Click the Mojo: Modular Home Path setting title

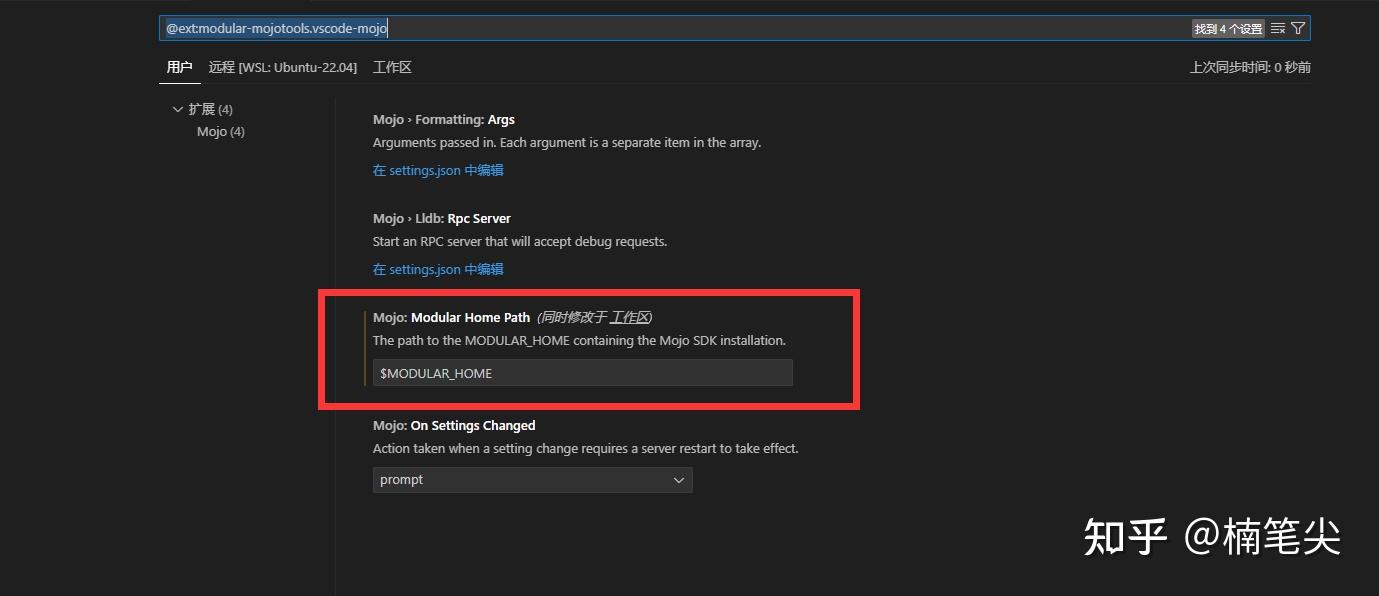(x=450, y=317)
